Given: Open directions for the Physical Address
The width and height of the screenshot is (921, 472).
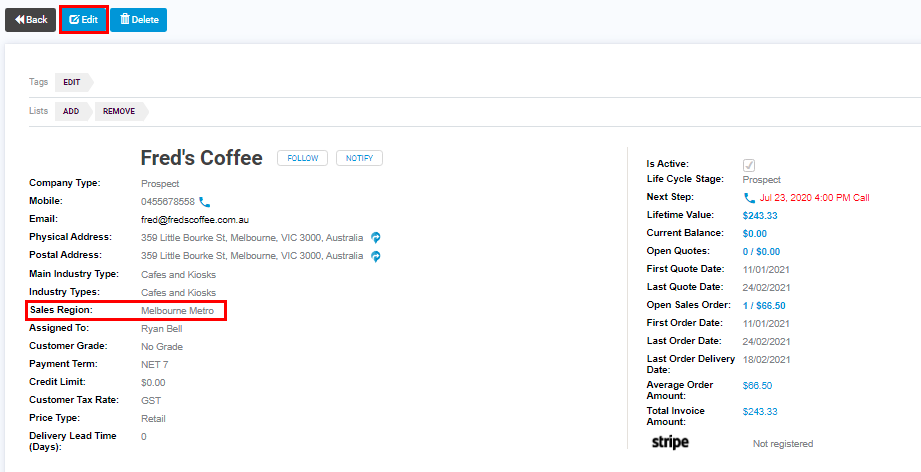Looking at the screenshot, I should click(376, 238).
